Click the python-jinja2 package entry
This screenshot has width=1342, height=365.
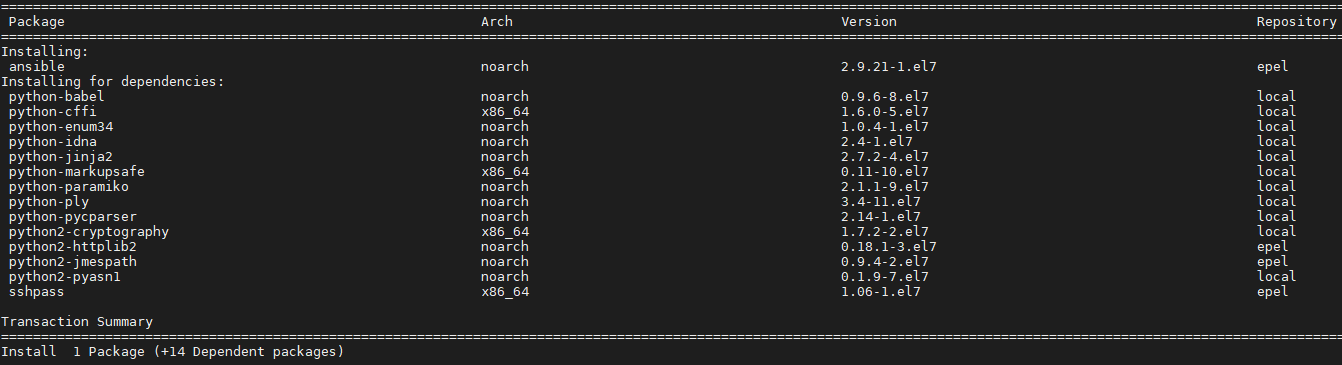(61, 157)
